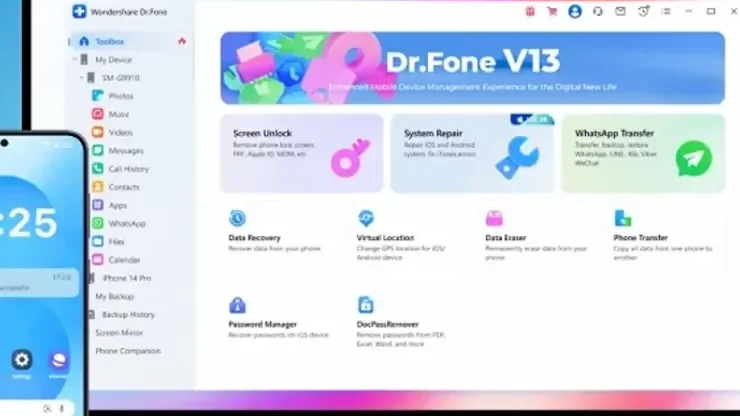This screenshot has width=740, height=416.
Task: Open the headset support icon
Action: (597, 11)
